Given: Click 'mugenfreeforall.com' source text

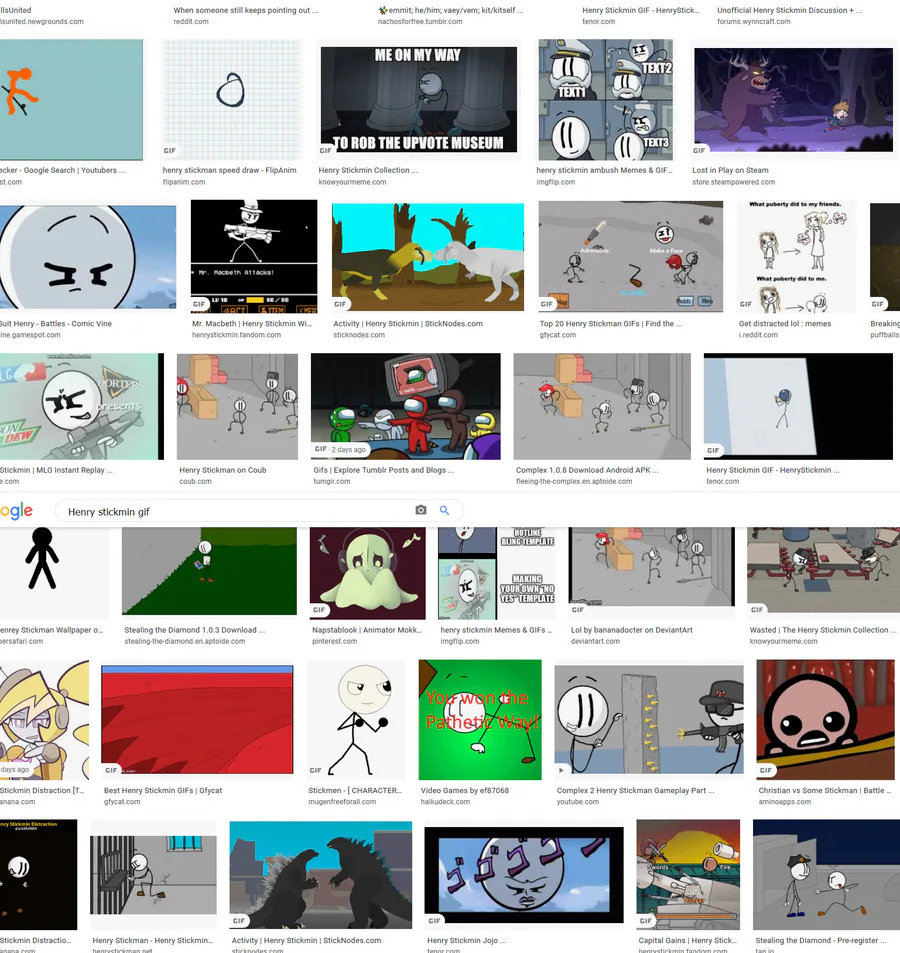Looking at the screenshot, I should (x=342, y=802).
